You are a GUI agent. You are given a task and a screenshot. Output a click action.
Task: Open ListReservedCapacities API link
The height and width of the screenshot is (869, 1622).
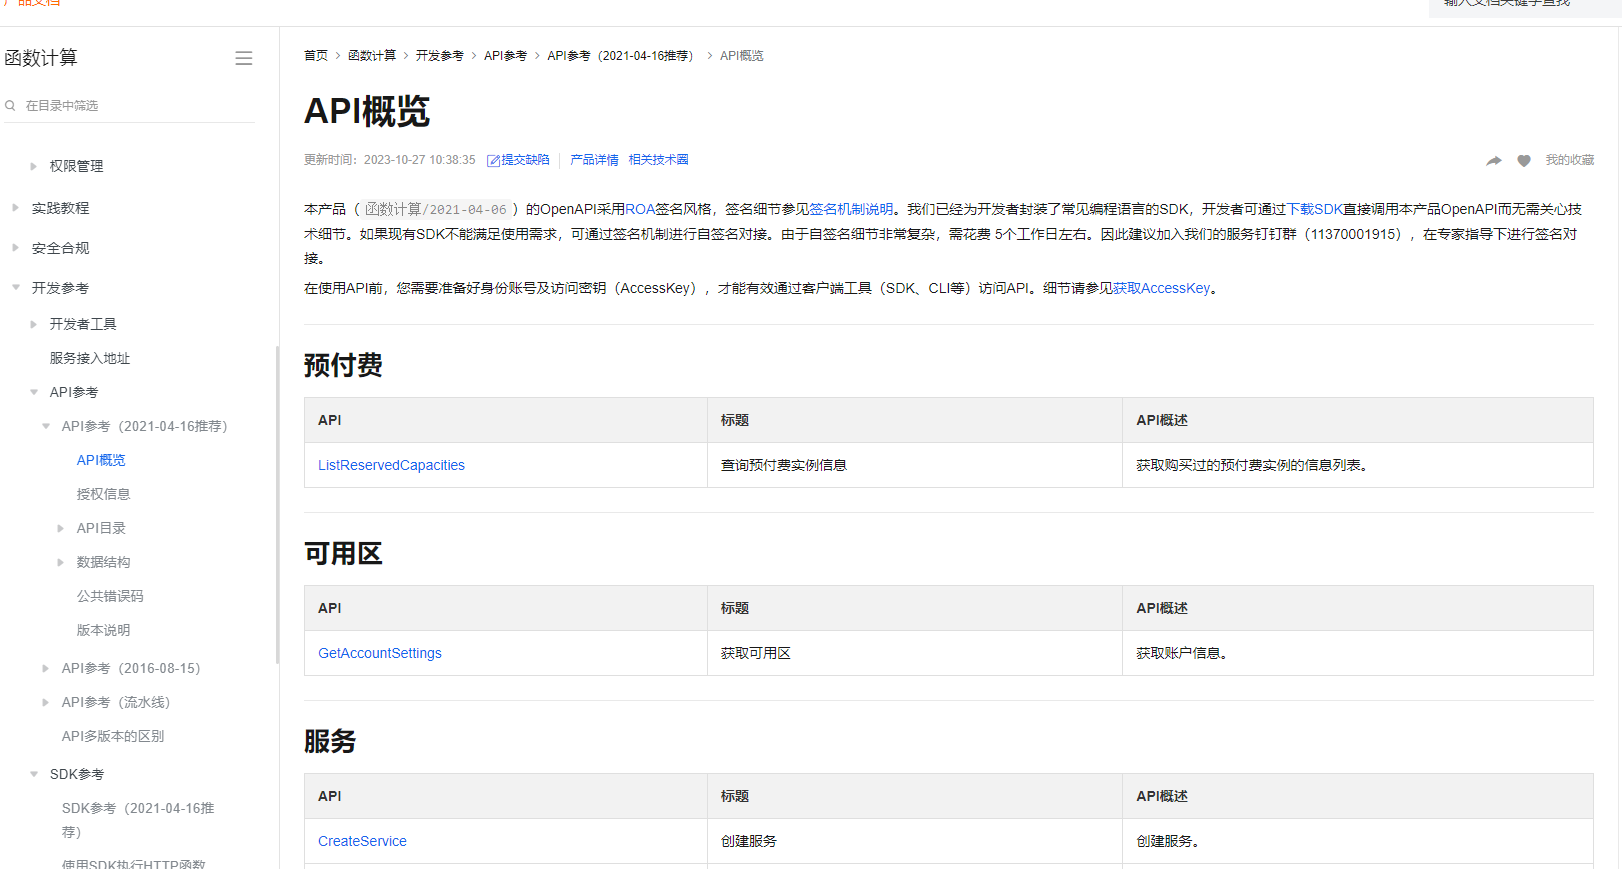pyautogui.click(x=391, y=465)
